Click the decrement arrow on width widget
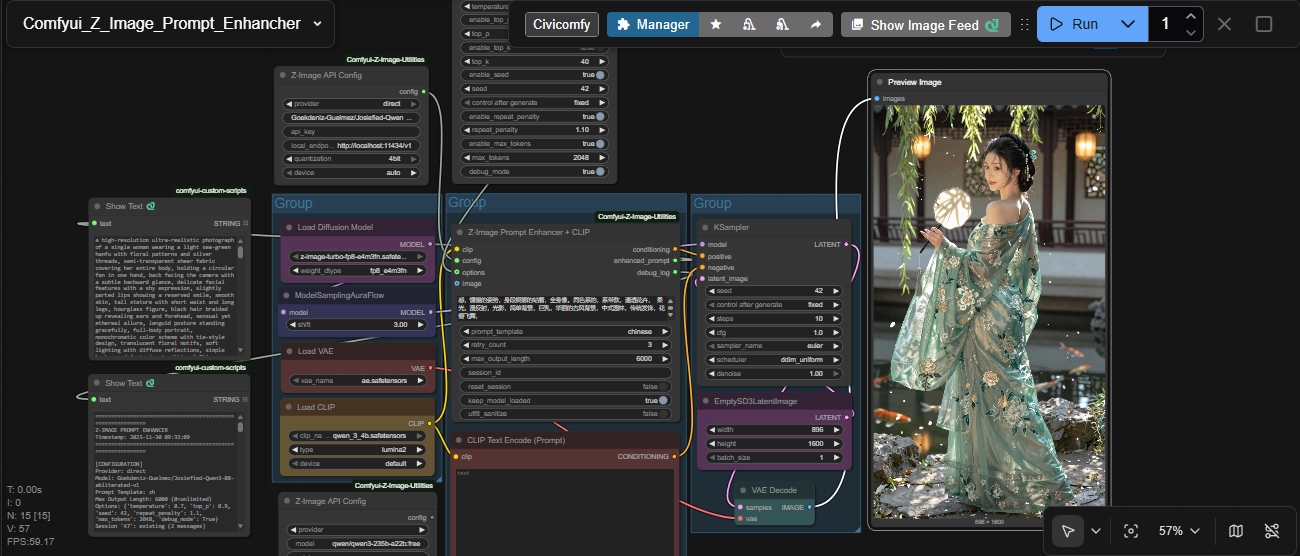The width and height of the screenshot is (1300, 556). 712,430
